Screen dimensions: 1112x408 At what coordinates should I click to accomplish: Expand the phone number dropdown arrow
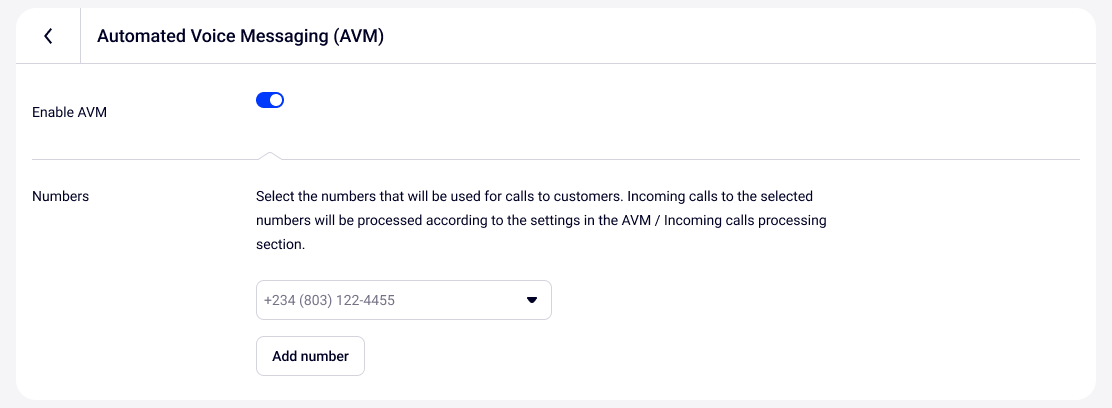pyautogui.click(x=532, y=300)
